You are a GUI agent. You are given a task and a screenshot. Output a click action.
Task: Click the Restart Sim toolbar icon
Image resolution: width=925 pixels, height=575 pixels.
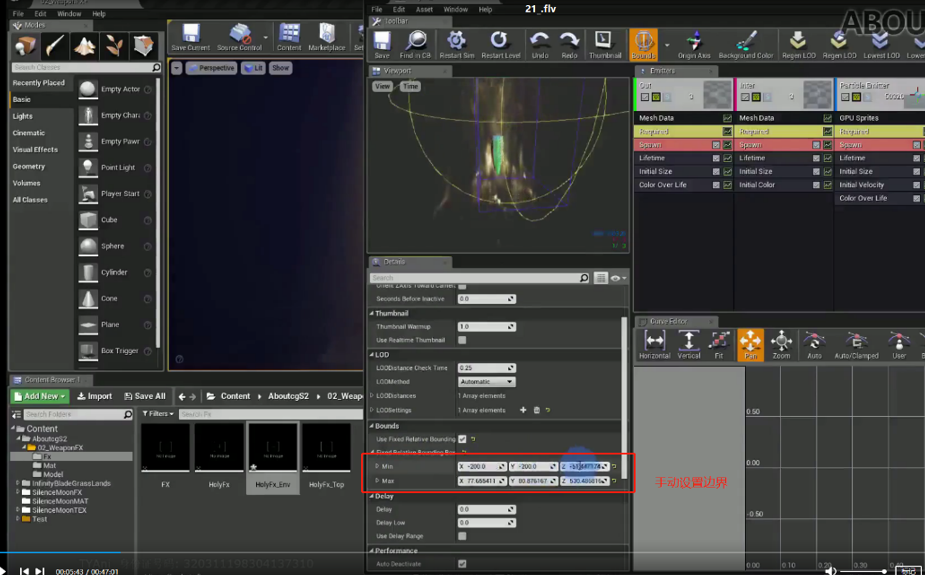(x=456, y=42)
